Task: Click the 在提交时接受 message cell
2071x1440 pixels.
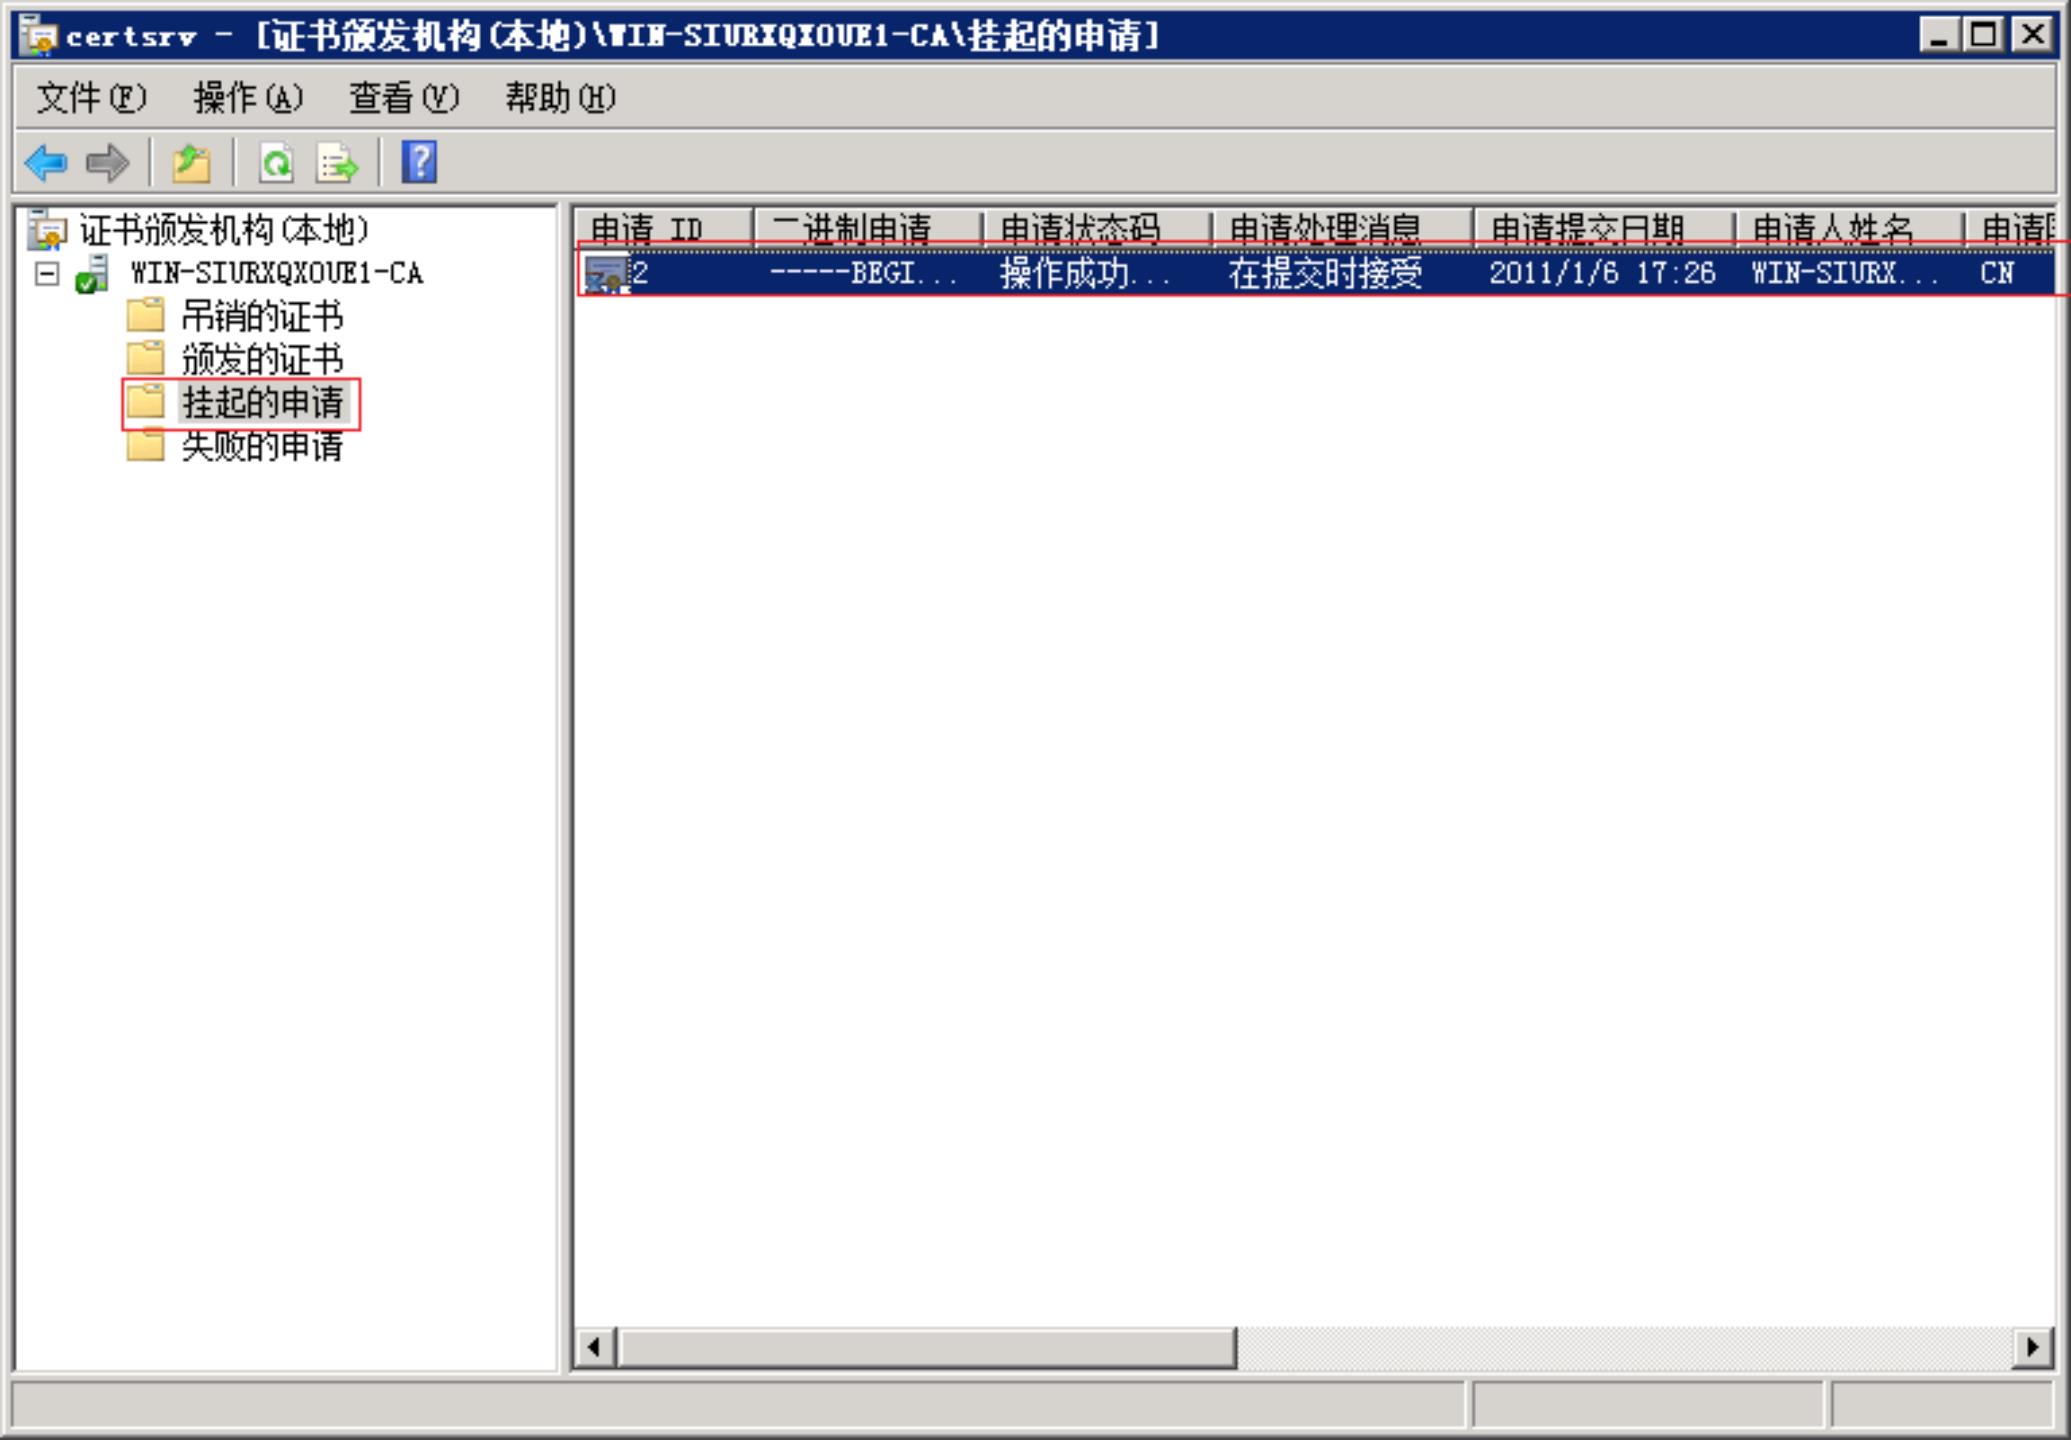Action: (1325, 273)
